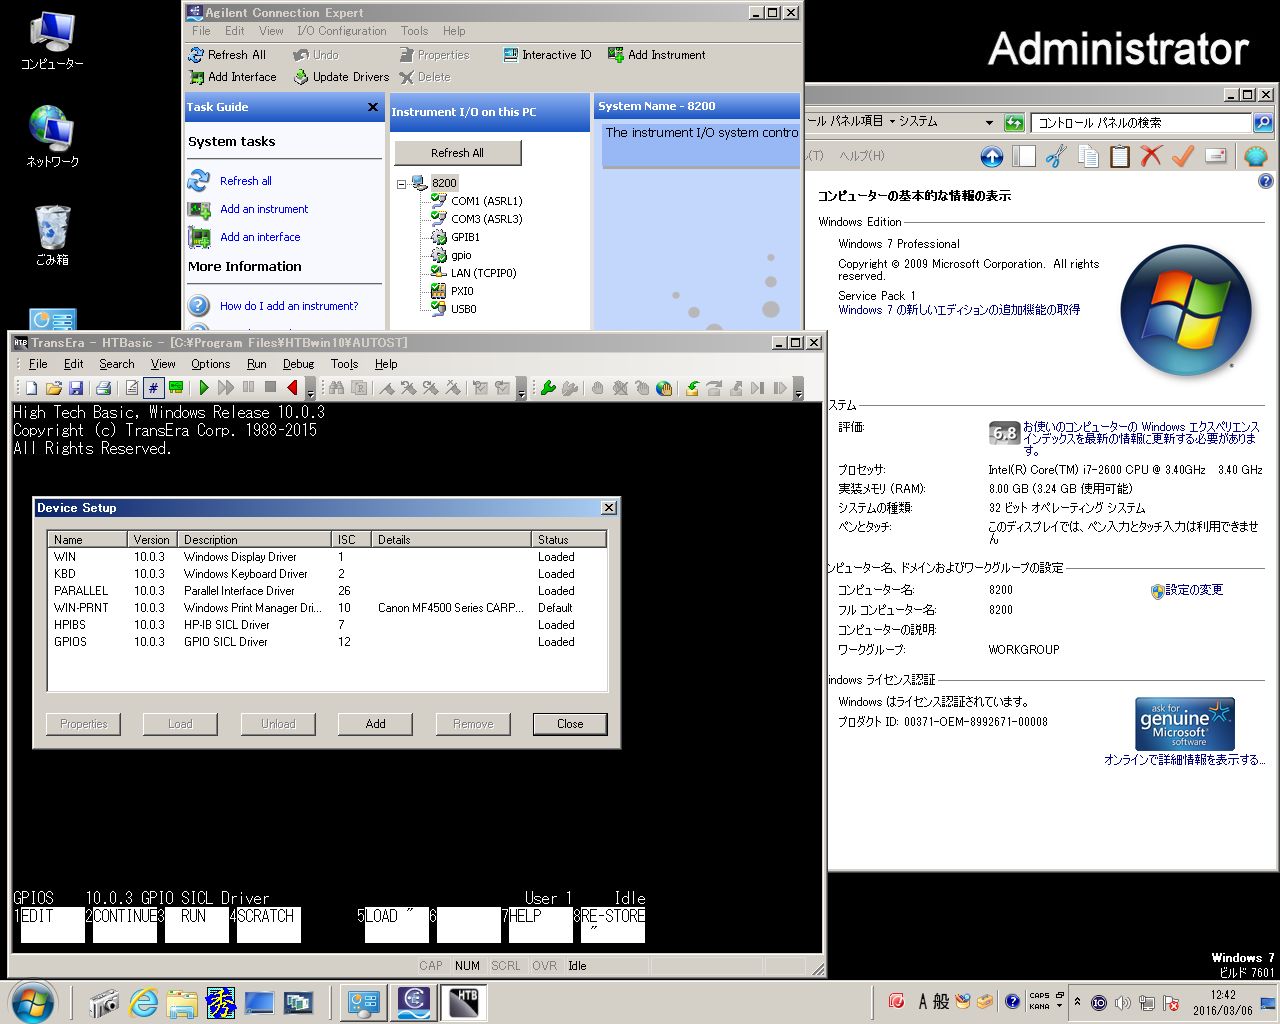Toggle the line numbers '#' icon in HTBasic
The height and width of the screenshot is (1024, 1280).
153,388
